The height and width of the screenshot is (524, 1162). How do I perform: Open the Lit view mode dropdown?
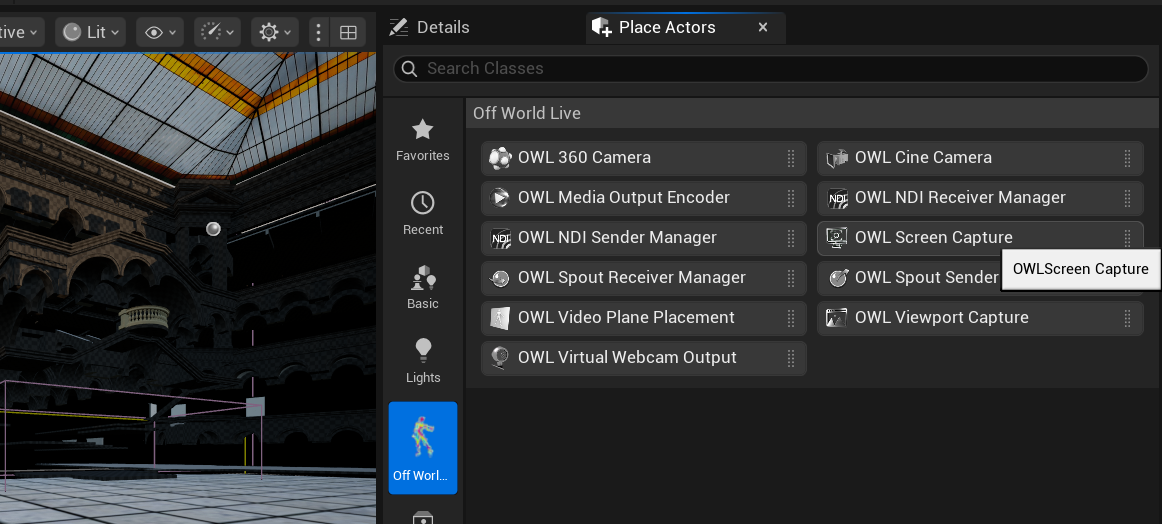[x=90, y=32]
